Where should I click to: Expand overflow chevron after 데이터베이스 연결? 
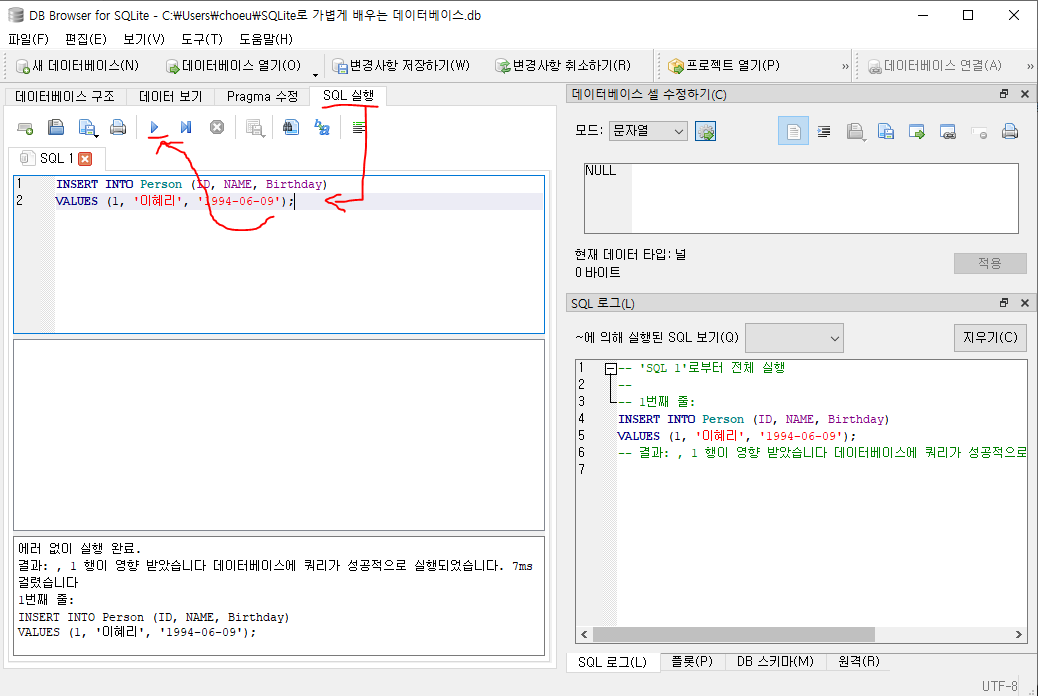(x=1029, y=66)
